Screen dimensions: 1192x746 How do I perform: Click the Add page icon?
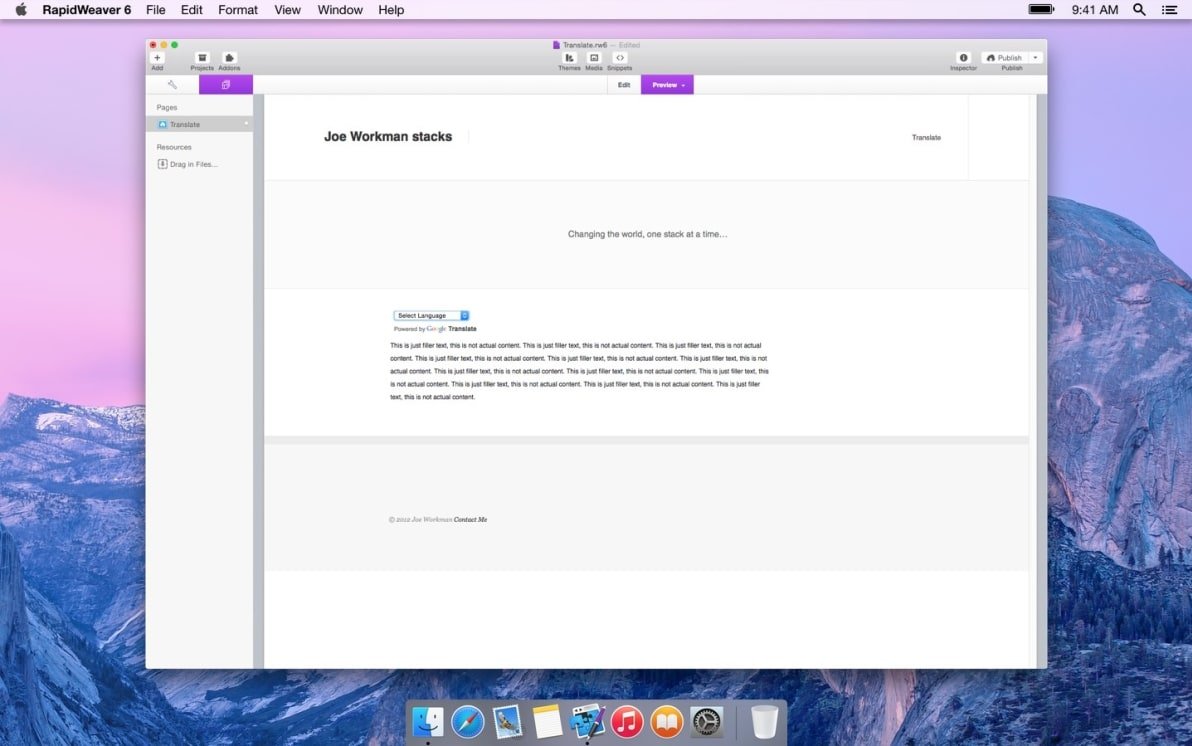157,58
